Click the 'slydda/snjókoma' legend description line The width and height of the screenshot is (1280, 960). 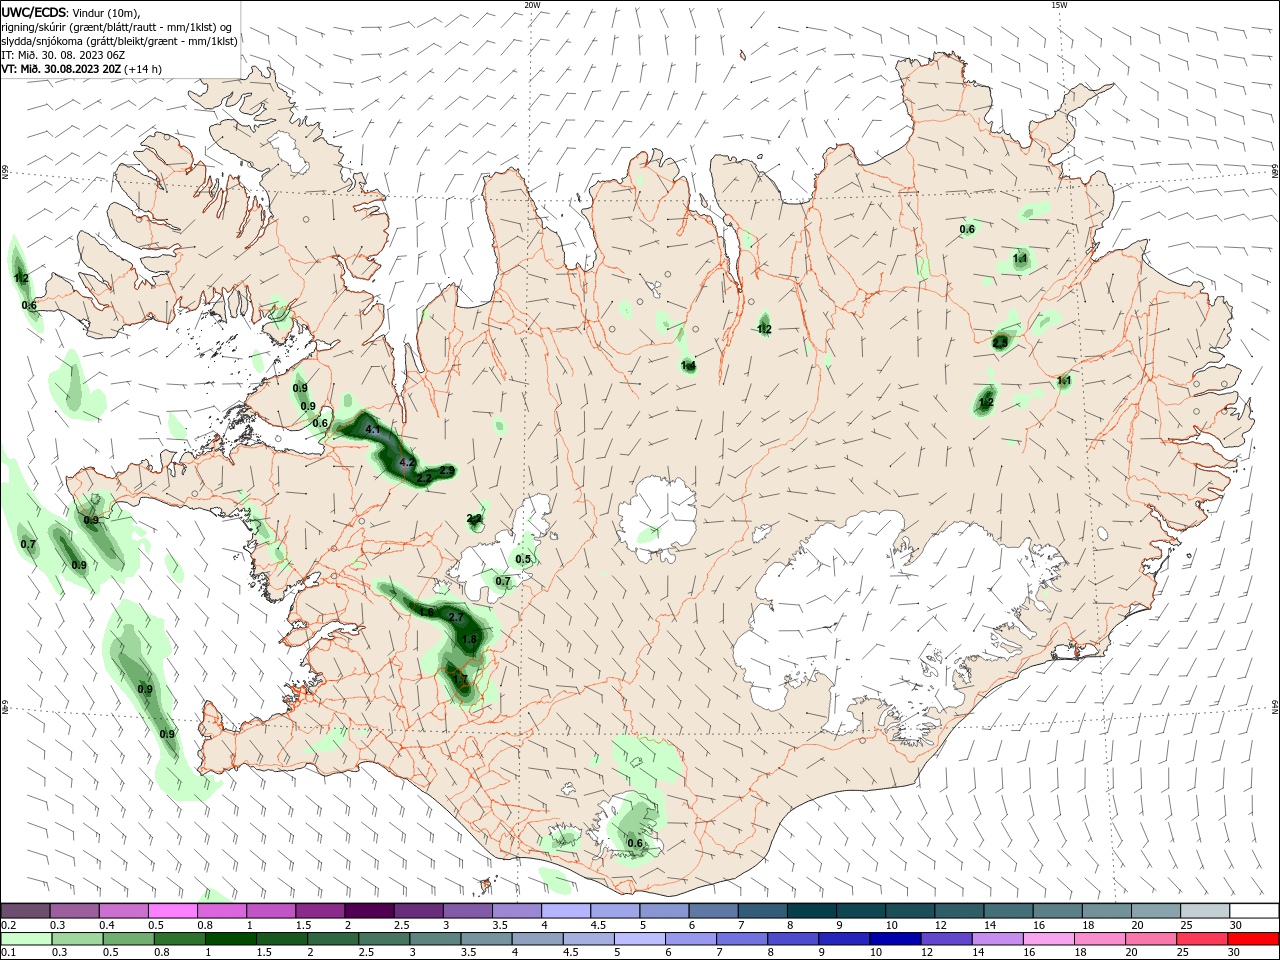pyautogui.click(x=119, y=41)
